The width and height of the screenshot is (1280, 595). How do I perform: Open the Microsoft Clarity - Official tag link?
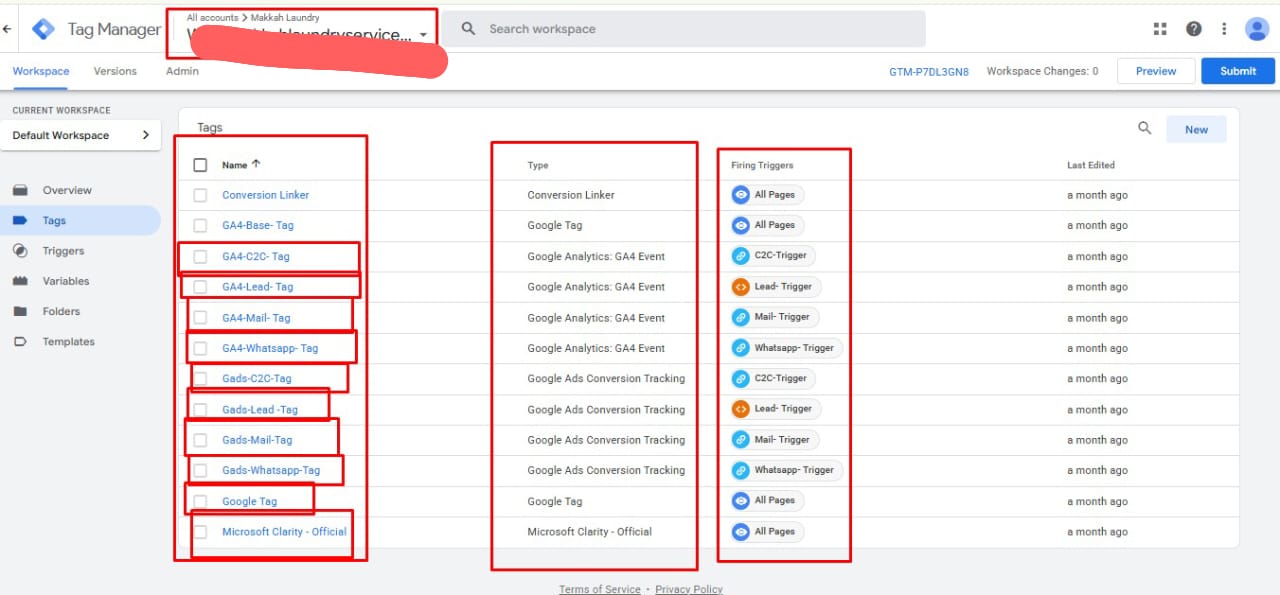pos(284,532)
